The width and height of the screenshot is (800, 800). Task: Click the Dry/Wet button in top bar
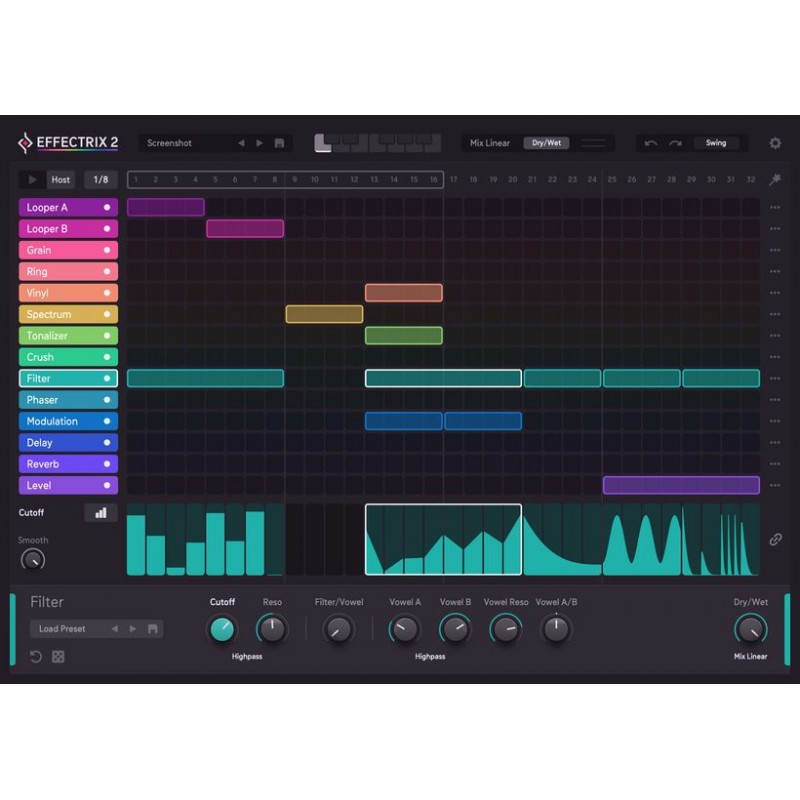click(x=546, y=143)
